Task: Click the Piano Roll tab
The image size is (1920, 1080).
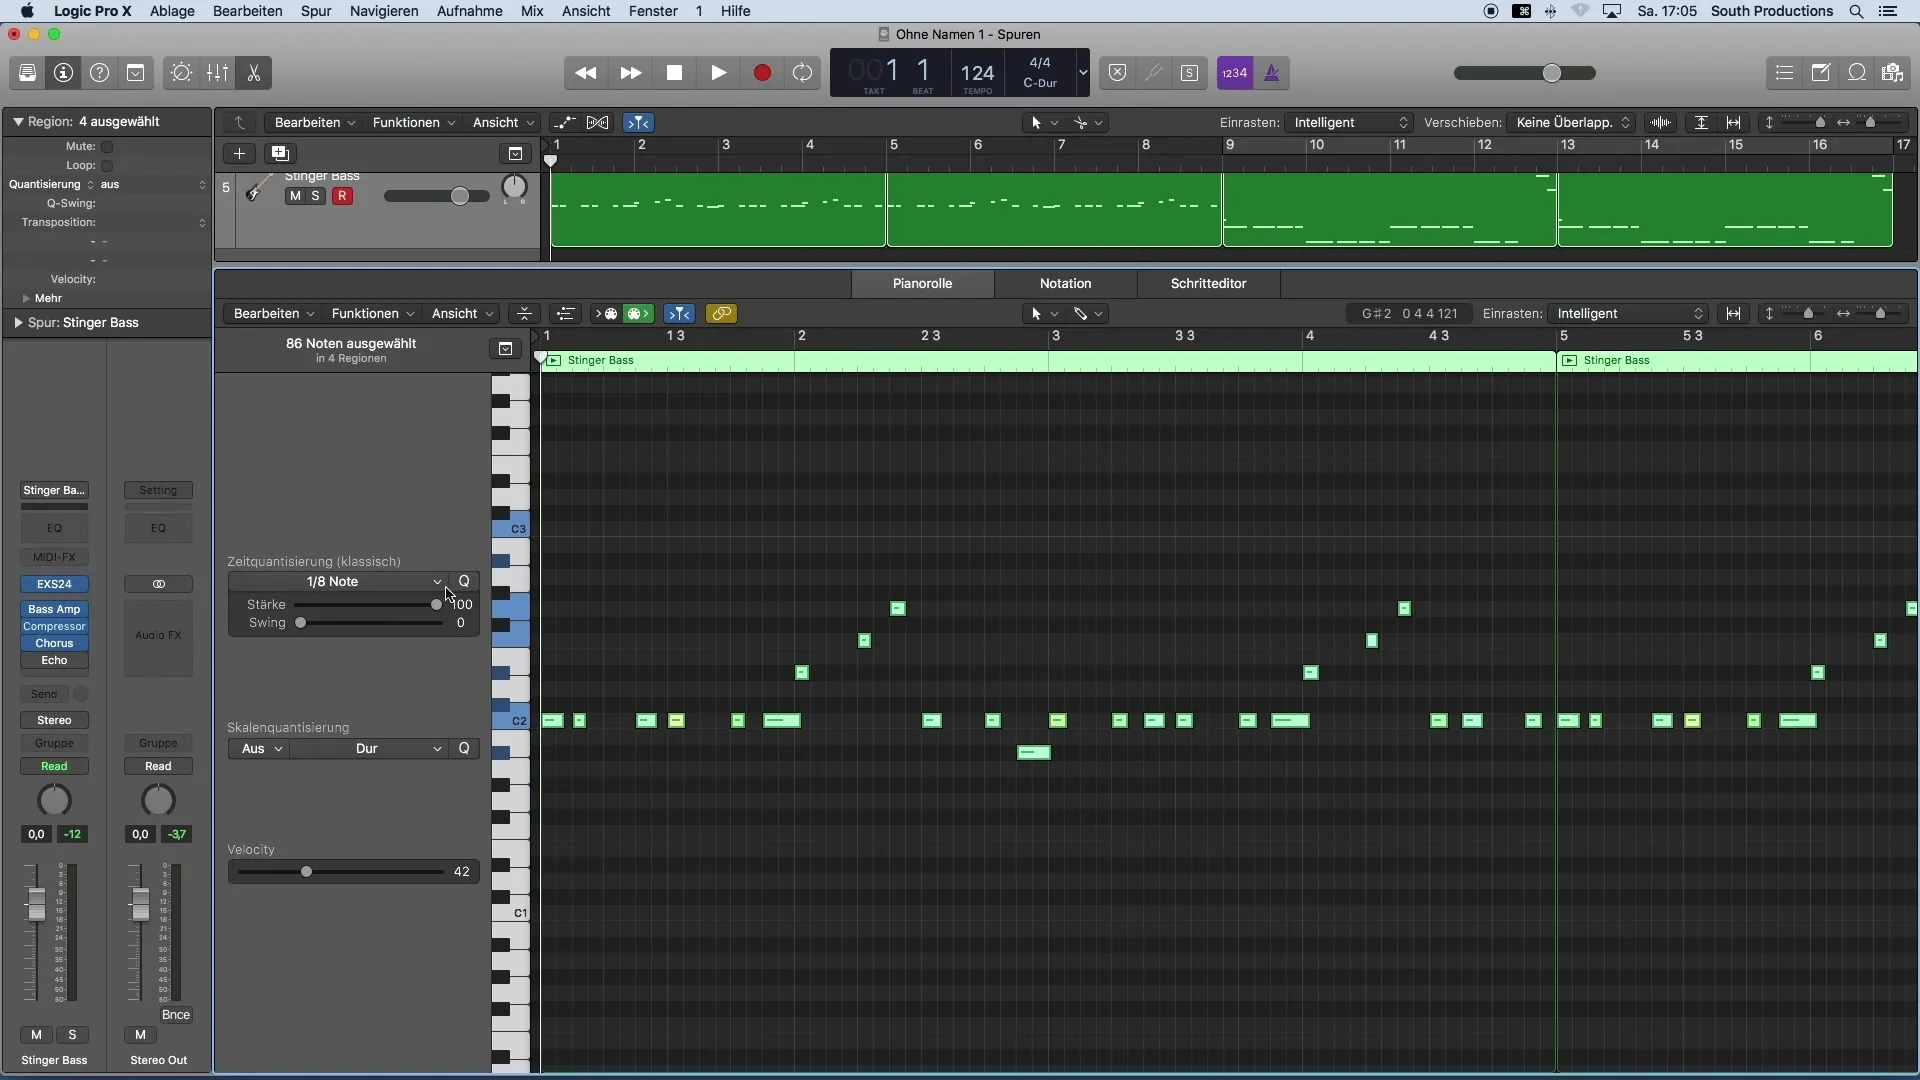Action: 922,282
